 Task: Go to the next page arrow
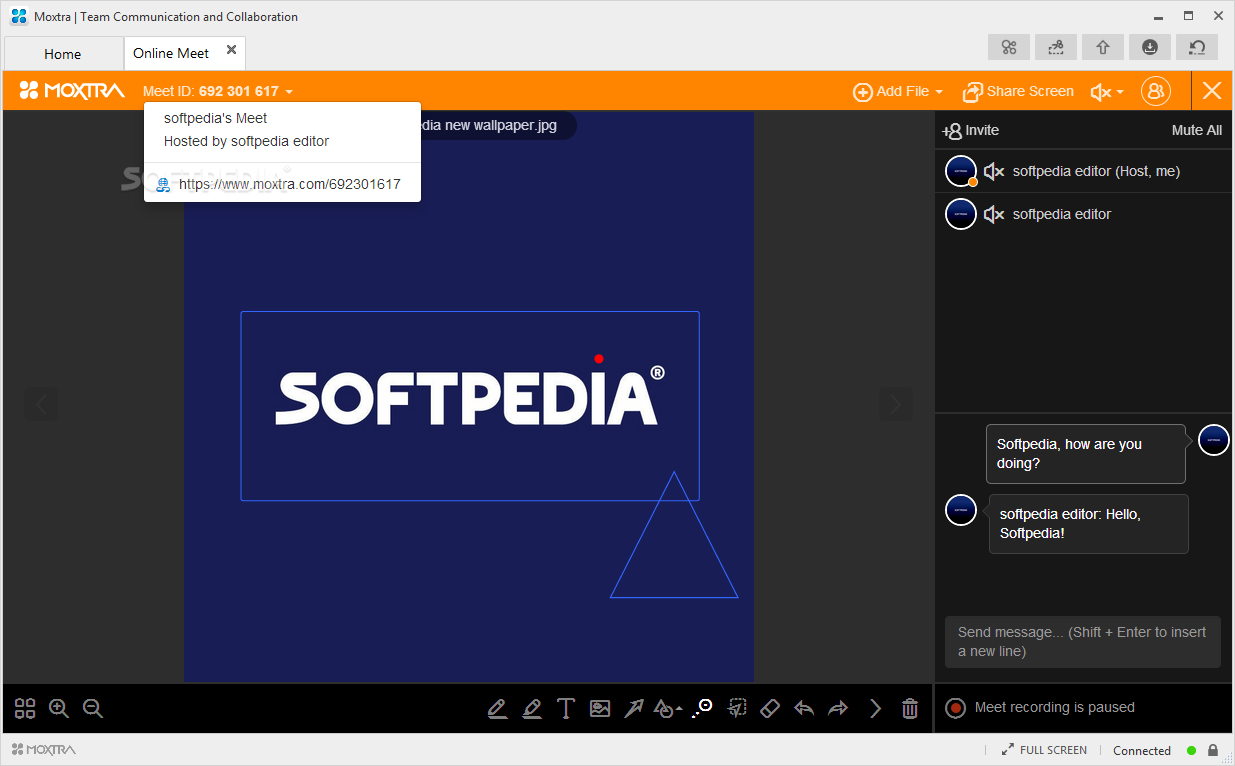click(896, 404)
